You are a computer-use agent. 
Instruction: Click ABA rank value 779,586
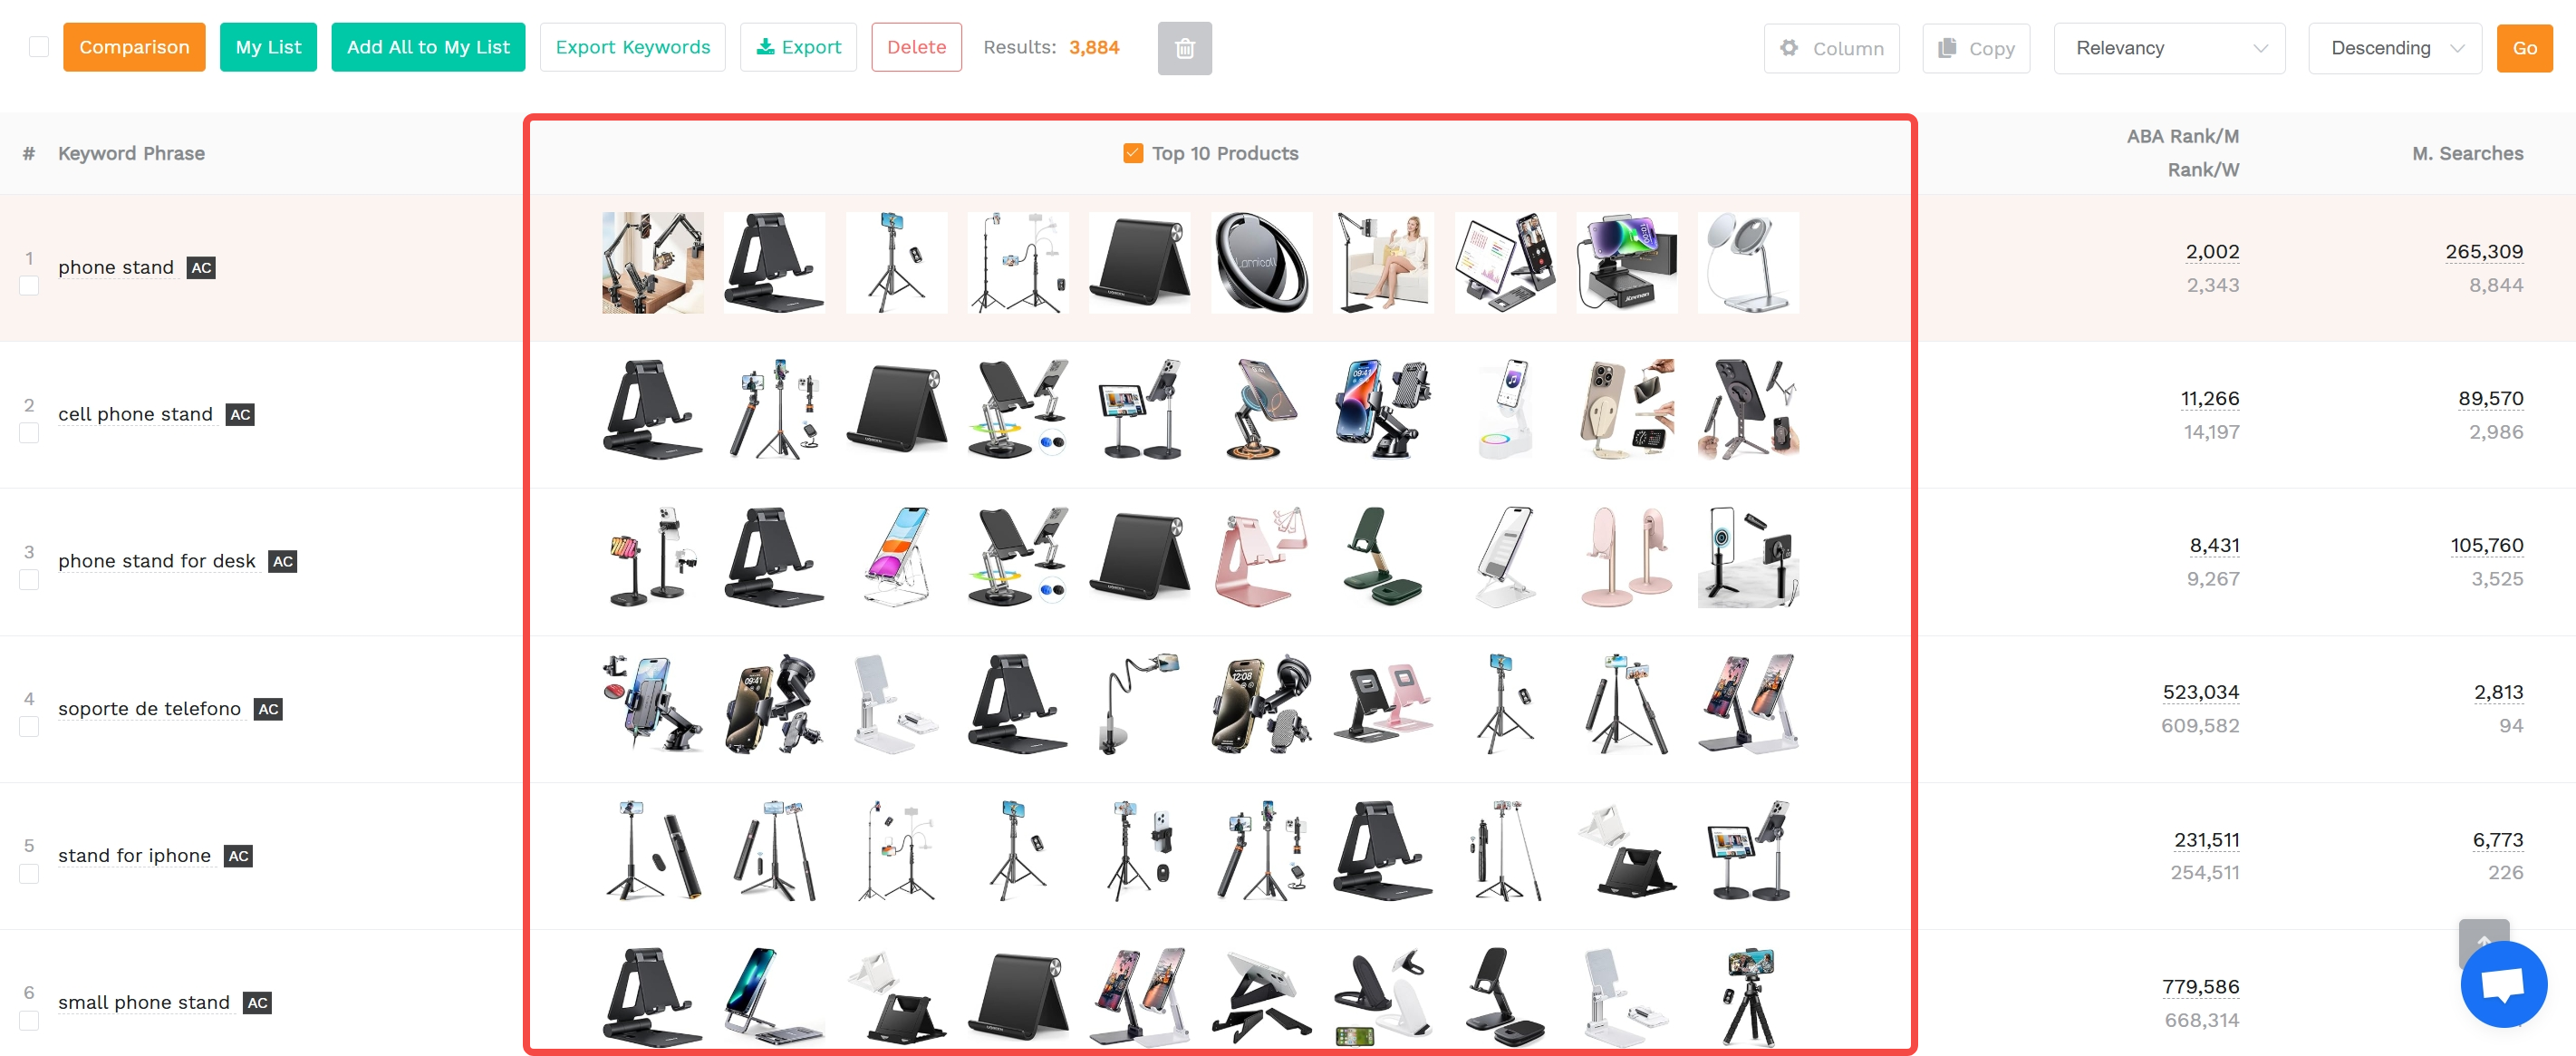2200,987
